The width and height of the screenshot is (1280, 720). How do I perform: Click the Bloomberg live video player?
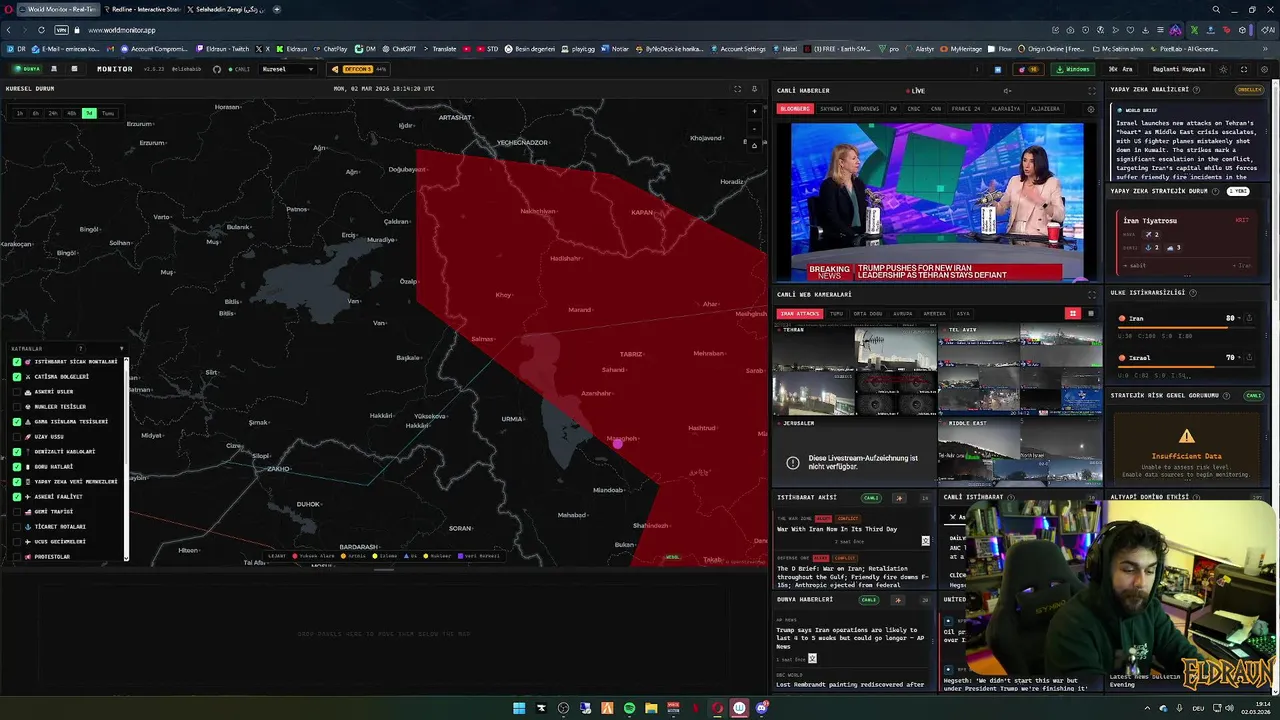point(937,202)
